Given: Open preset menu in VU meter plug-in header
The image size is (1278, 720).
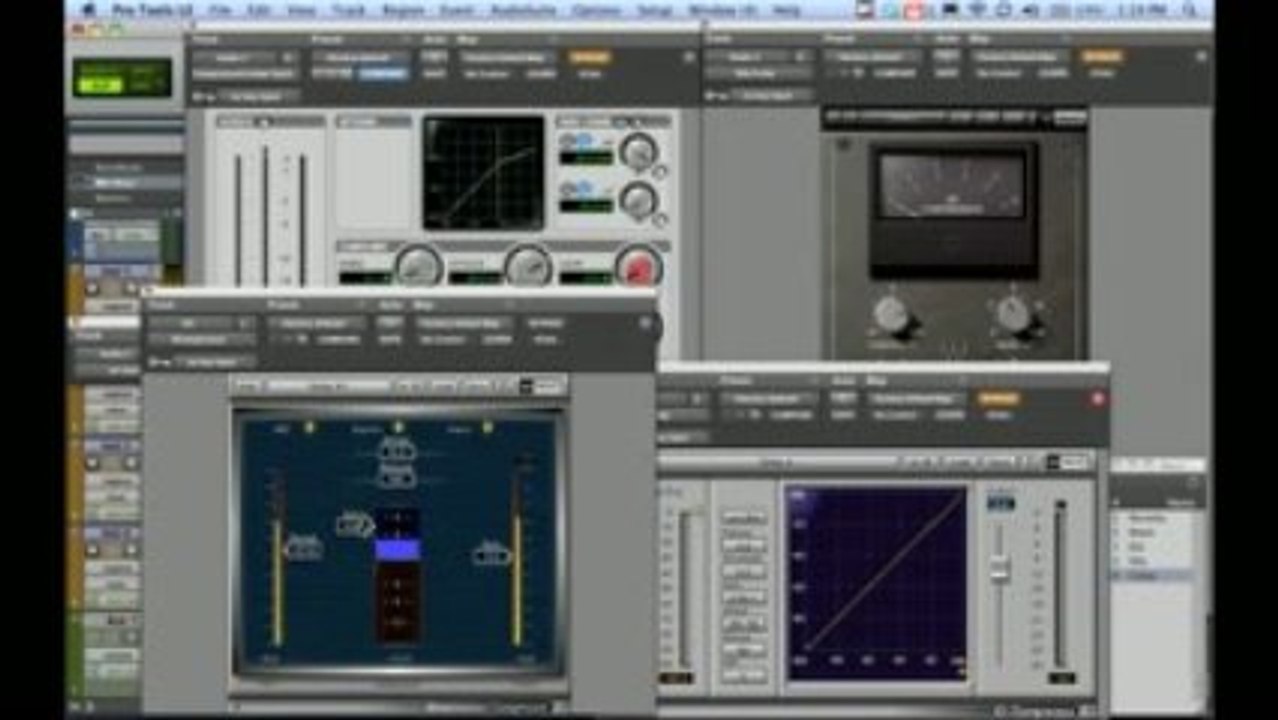Looking at the screenshot, I should (x=870, y=57).
